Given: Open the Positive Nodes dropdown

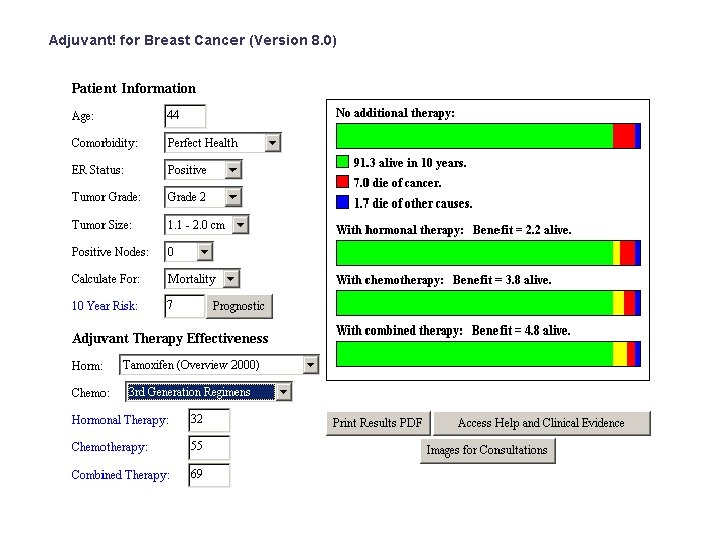Looking at the screenshot, I should coord(204,252).
